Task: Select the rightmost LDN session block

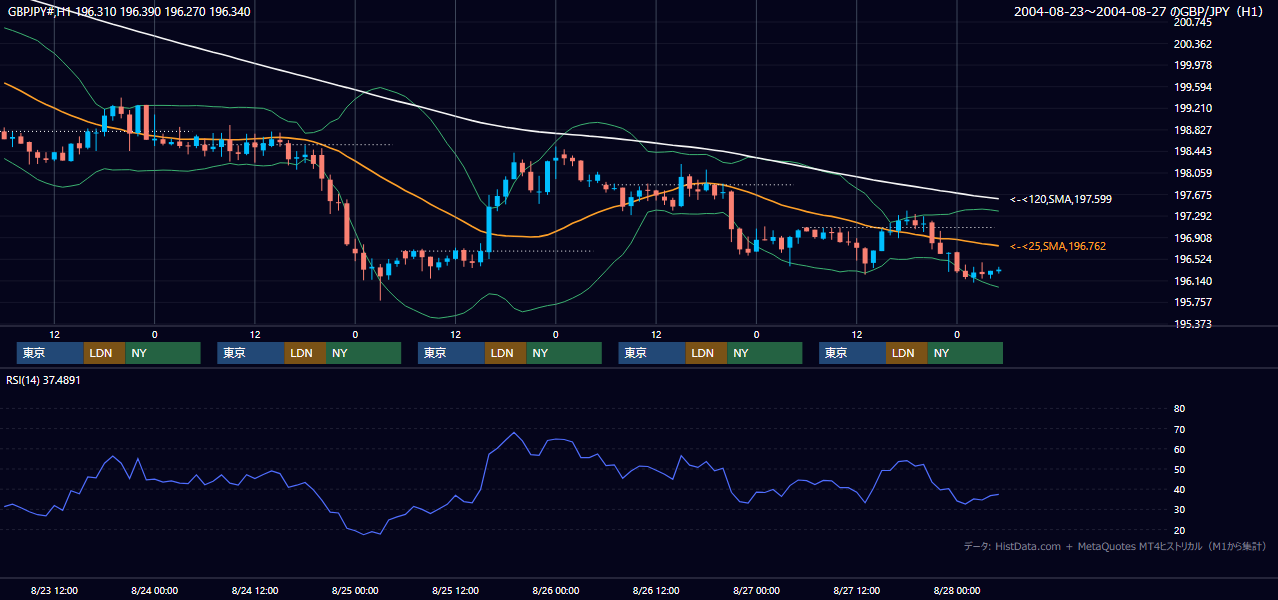Action: (906, 353)
